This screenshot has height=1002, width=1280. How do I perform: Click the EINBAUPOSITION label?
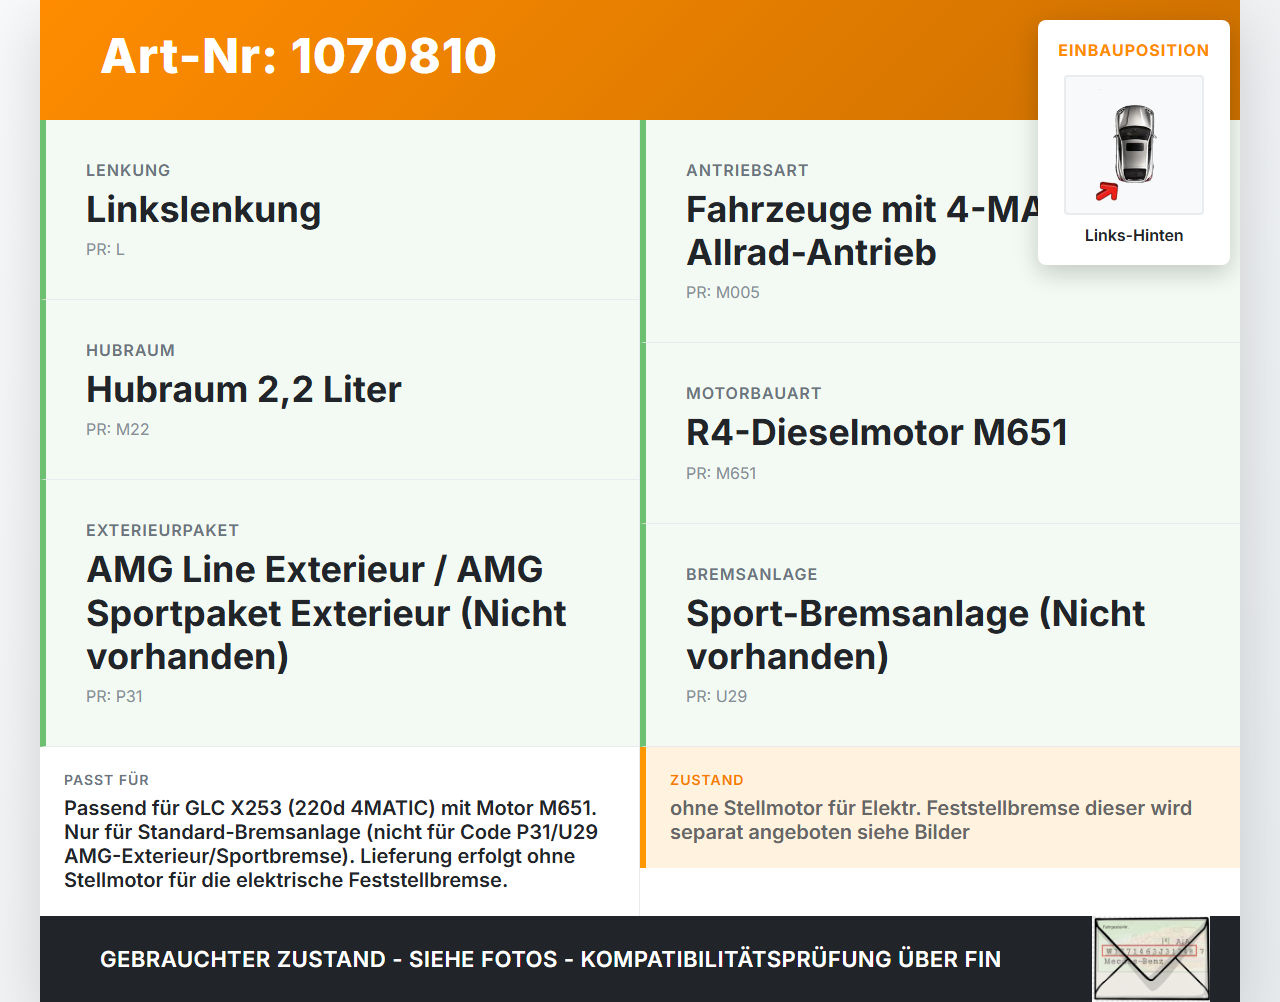[1134, 50]
